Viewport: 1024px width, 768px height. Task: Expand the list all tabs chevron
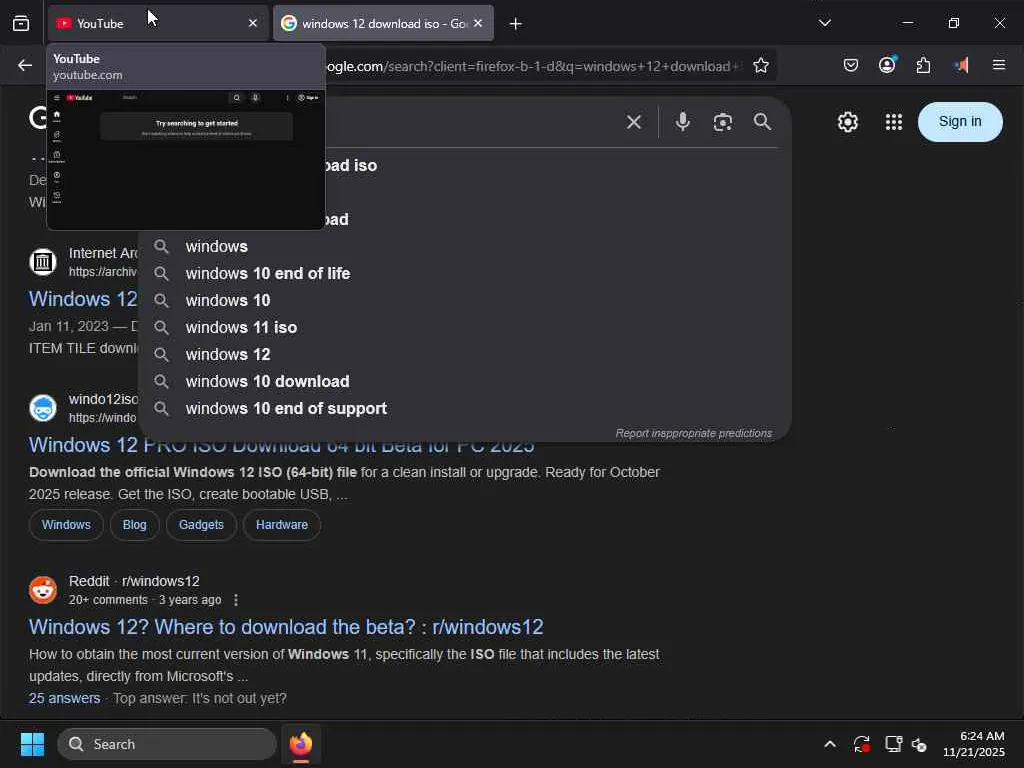tap(825, 23)
